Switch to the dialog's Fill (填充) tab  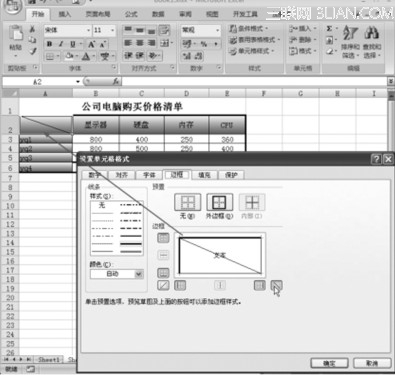[204, 175]
